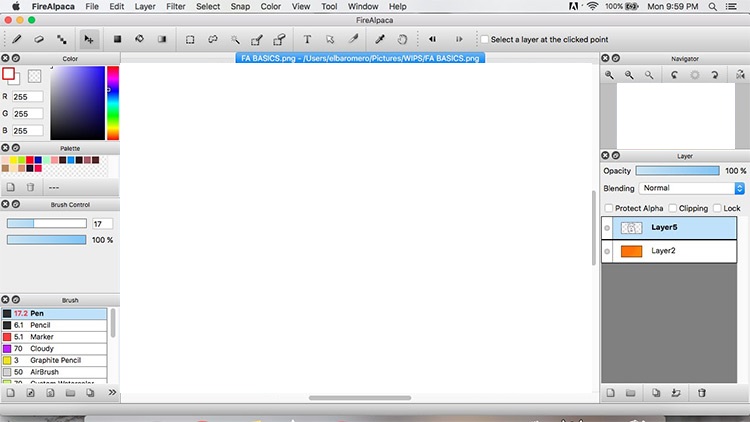Hide Layer5 using its visibility dot
This screenshot has width=750, height=422.
[607, 228]
